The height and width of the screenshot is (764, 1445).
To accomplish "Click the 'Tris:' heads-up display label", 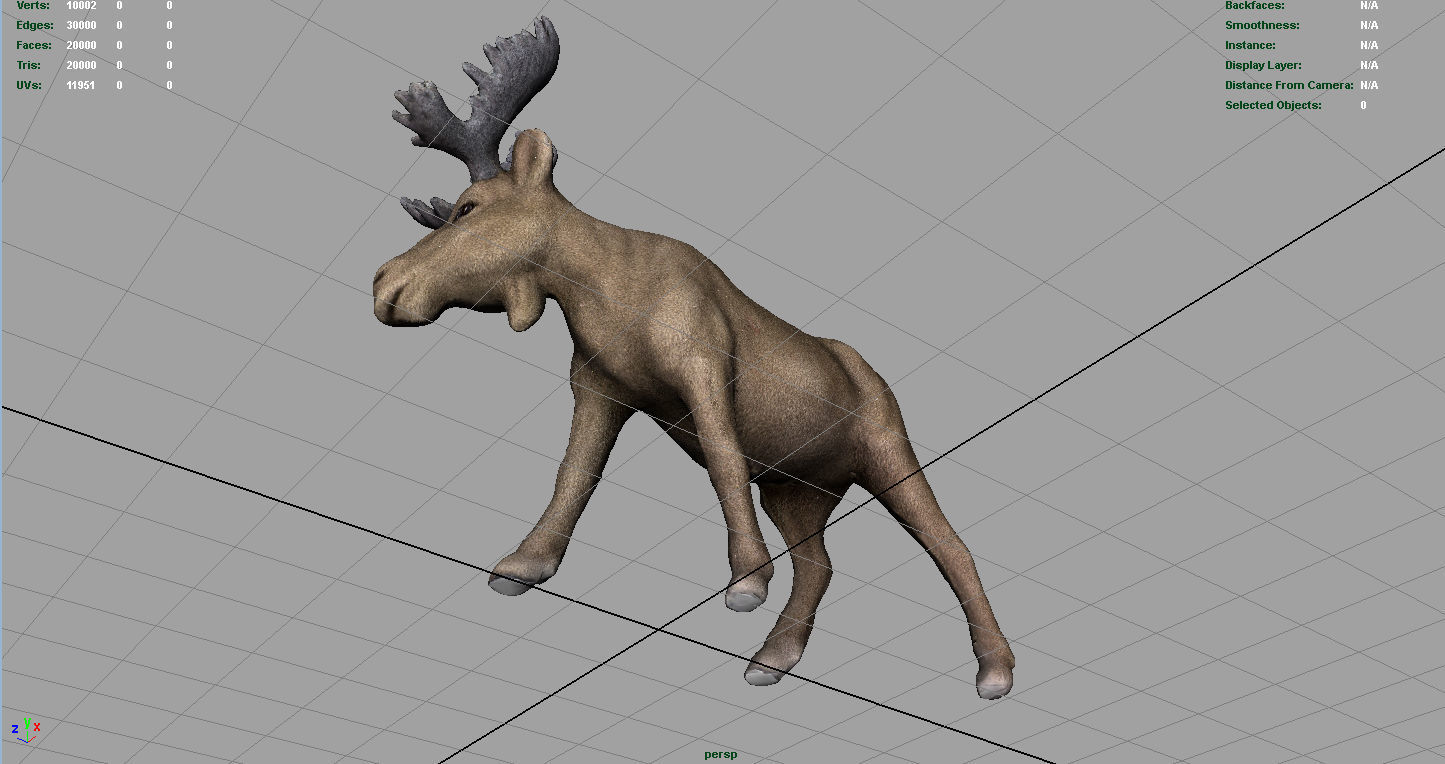I will point(29,65).
